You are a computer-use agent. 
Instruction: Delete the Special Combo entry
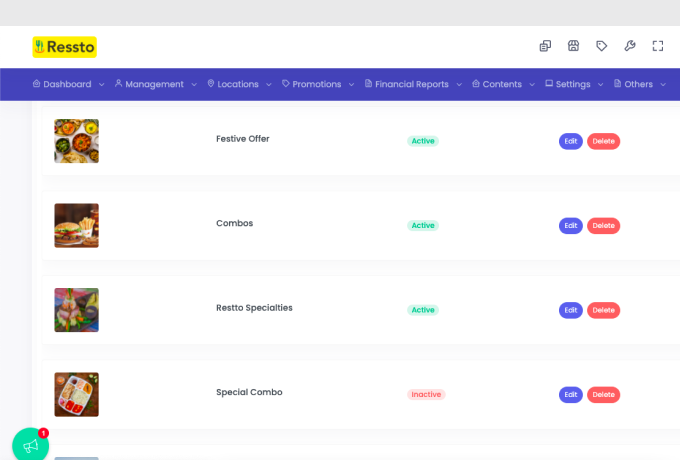coord(603,395)
